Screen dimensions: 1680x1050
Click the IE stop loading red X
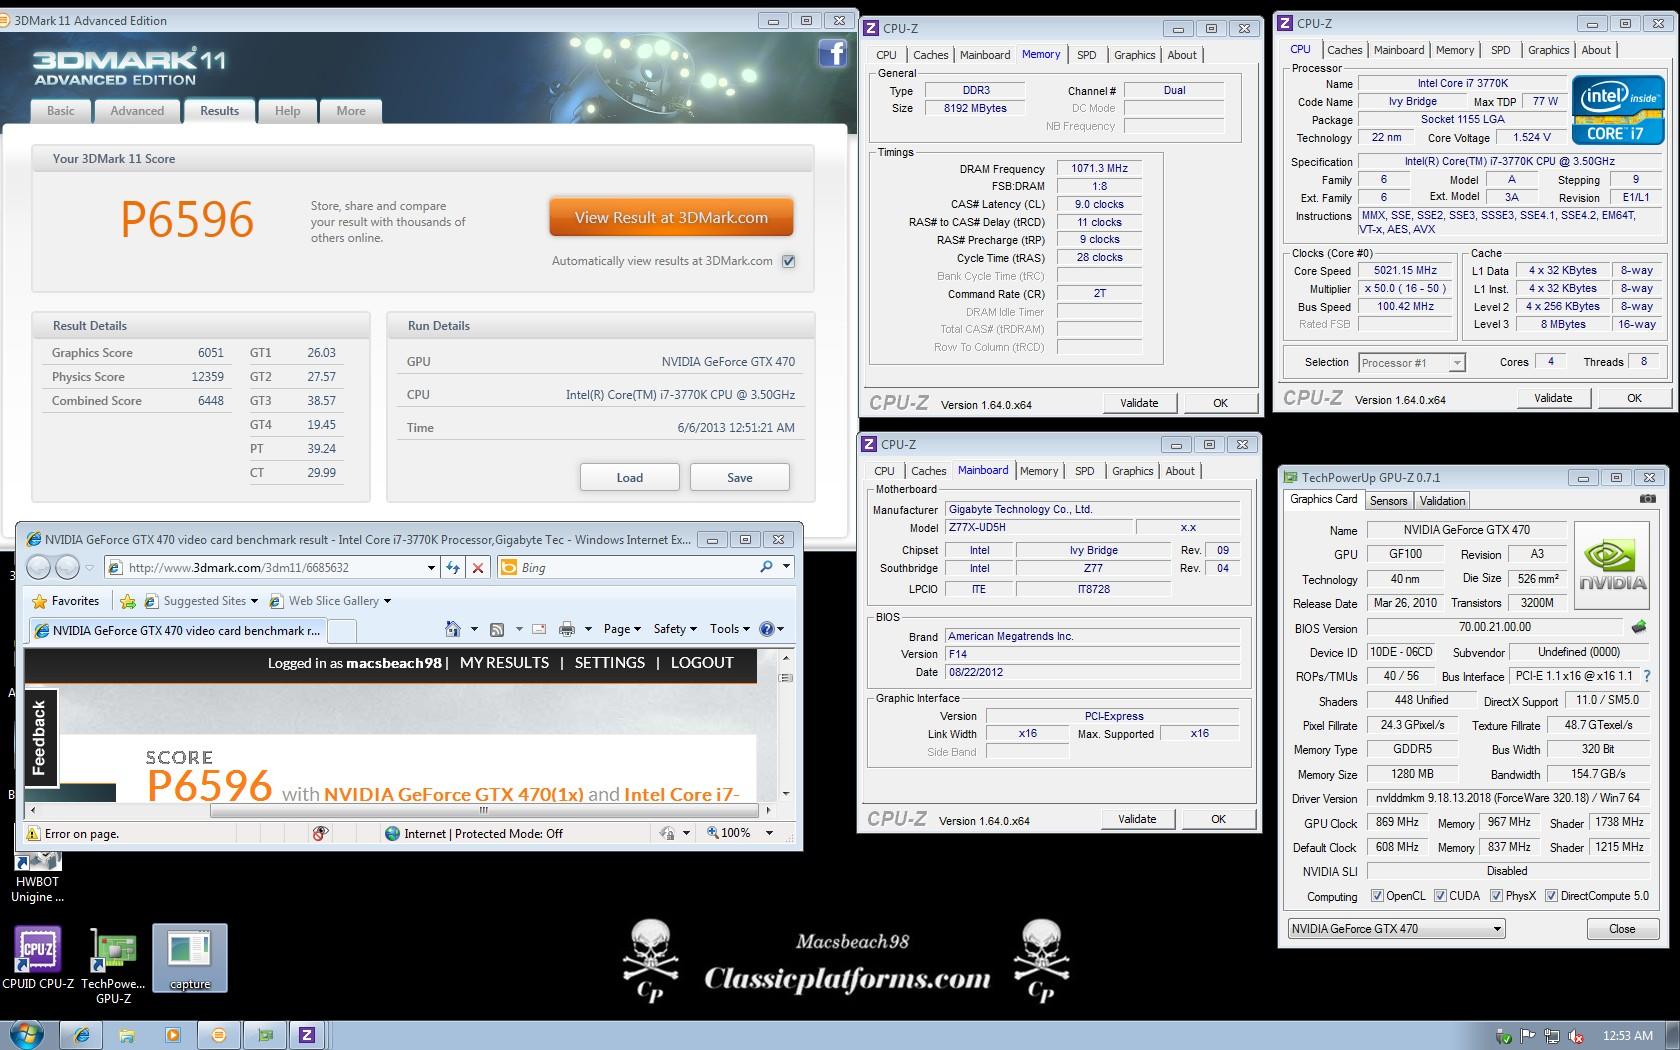point(478,567)
